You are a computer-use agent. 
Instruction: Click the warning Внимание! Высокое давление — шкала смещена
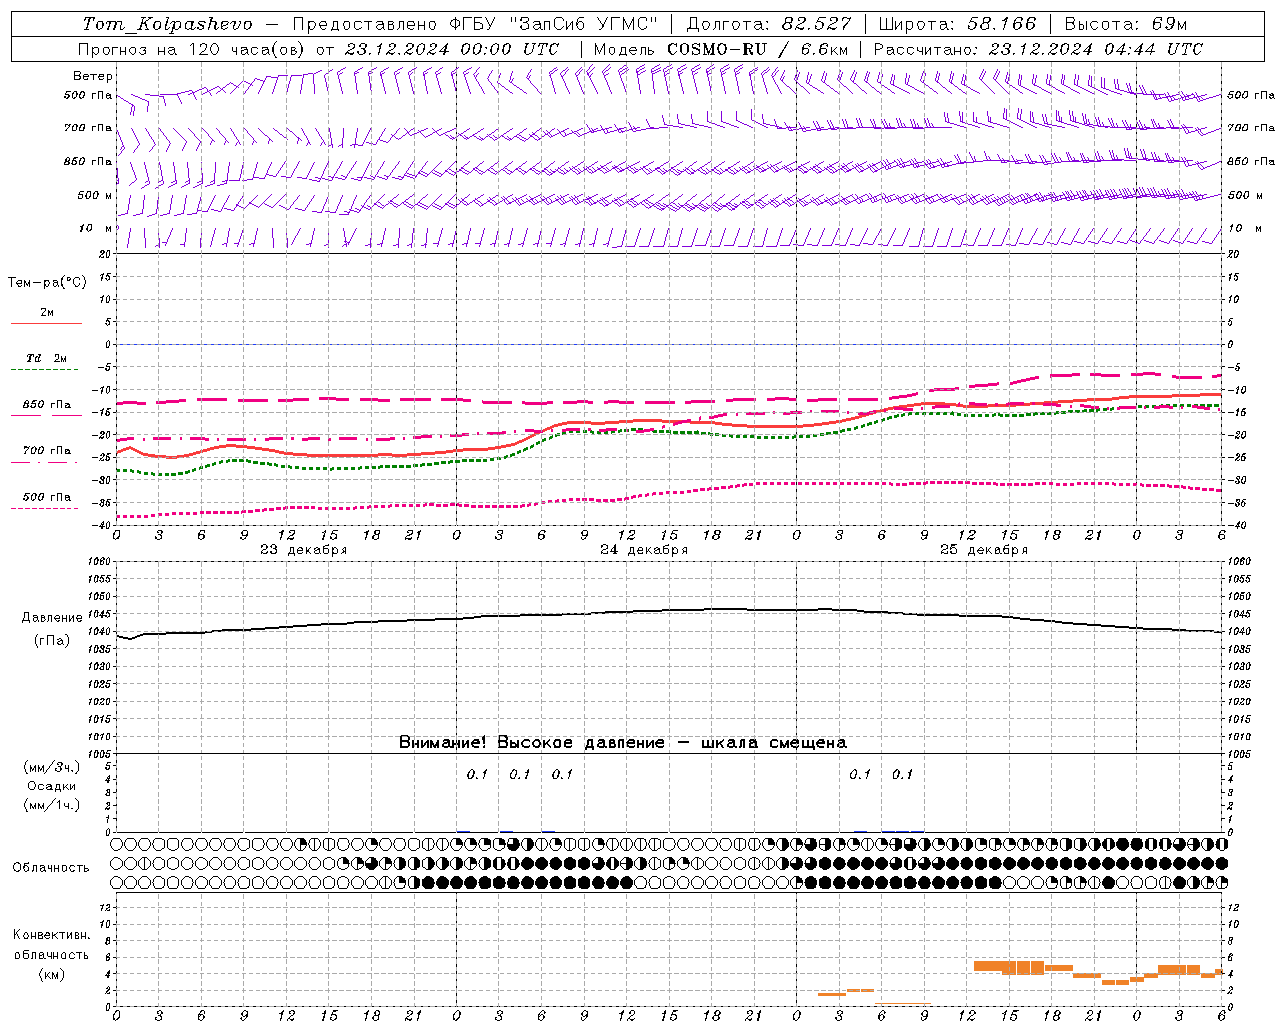(x=622, y=743)
